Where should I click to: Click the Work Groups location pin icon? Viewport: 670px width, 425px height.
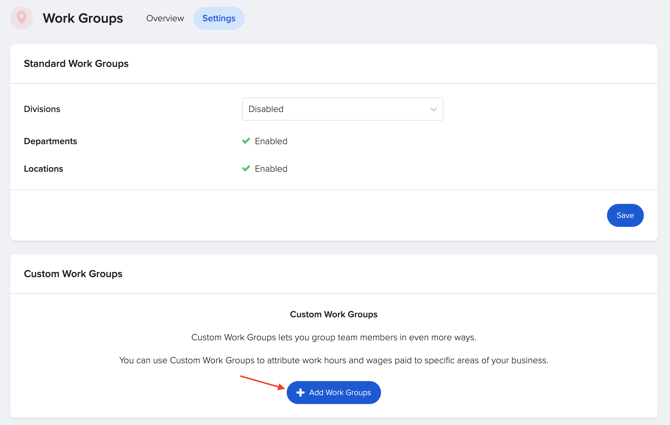point(21,18)
